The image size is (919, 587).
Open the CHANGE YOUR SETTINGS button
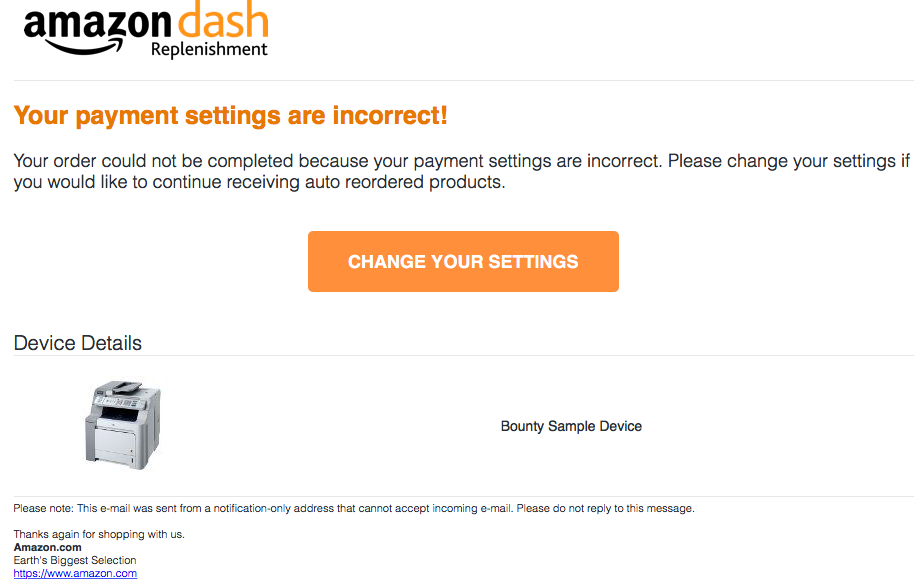click(463, 261)
